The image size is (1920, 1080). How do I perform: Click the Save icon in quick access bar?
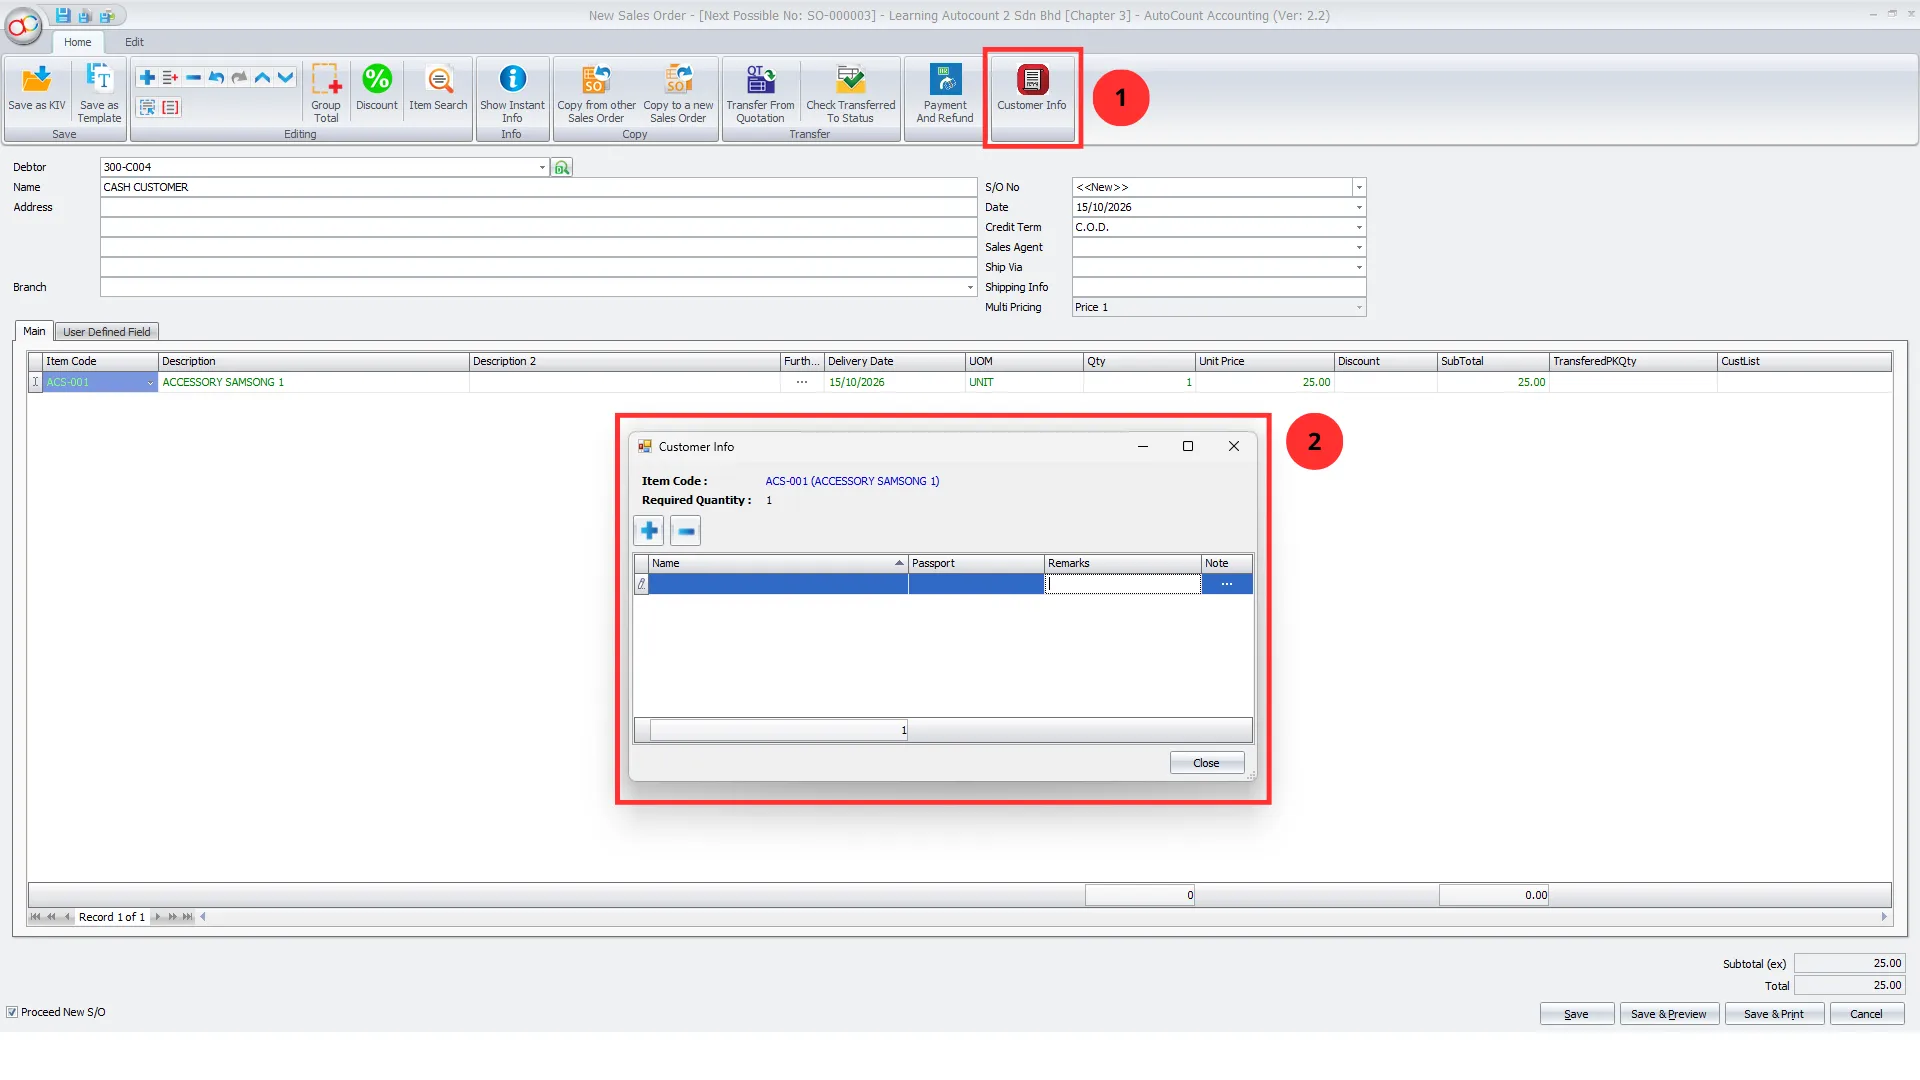(63, 16)
